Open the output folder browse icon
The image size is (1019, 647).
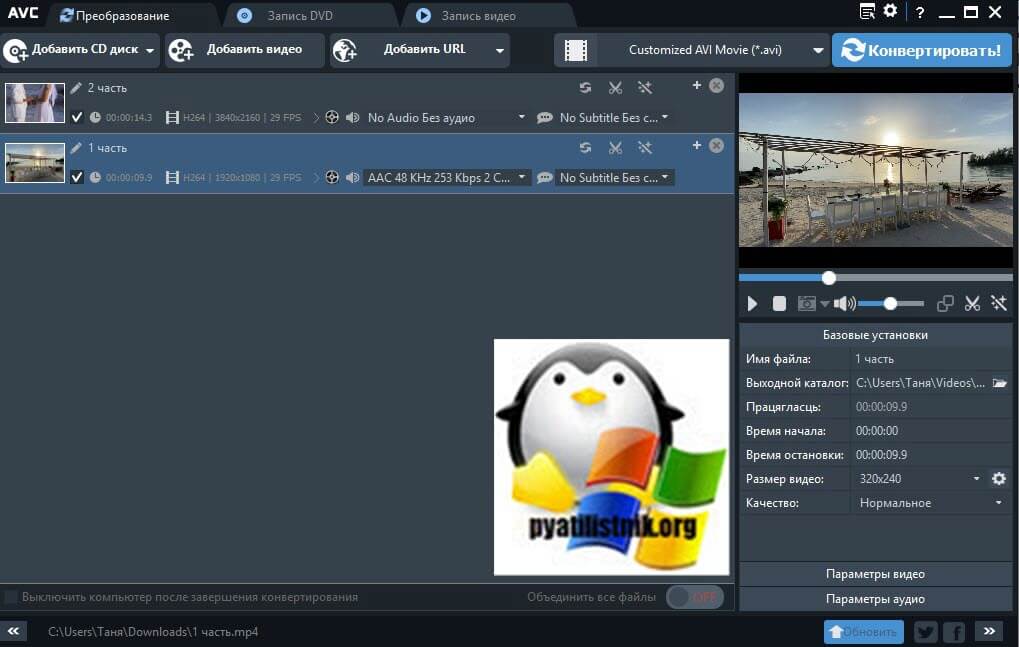(999, 383)
